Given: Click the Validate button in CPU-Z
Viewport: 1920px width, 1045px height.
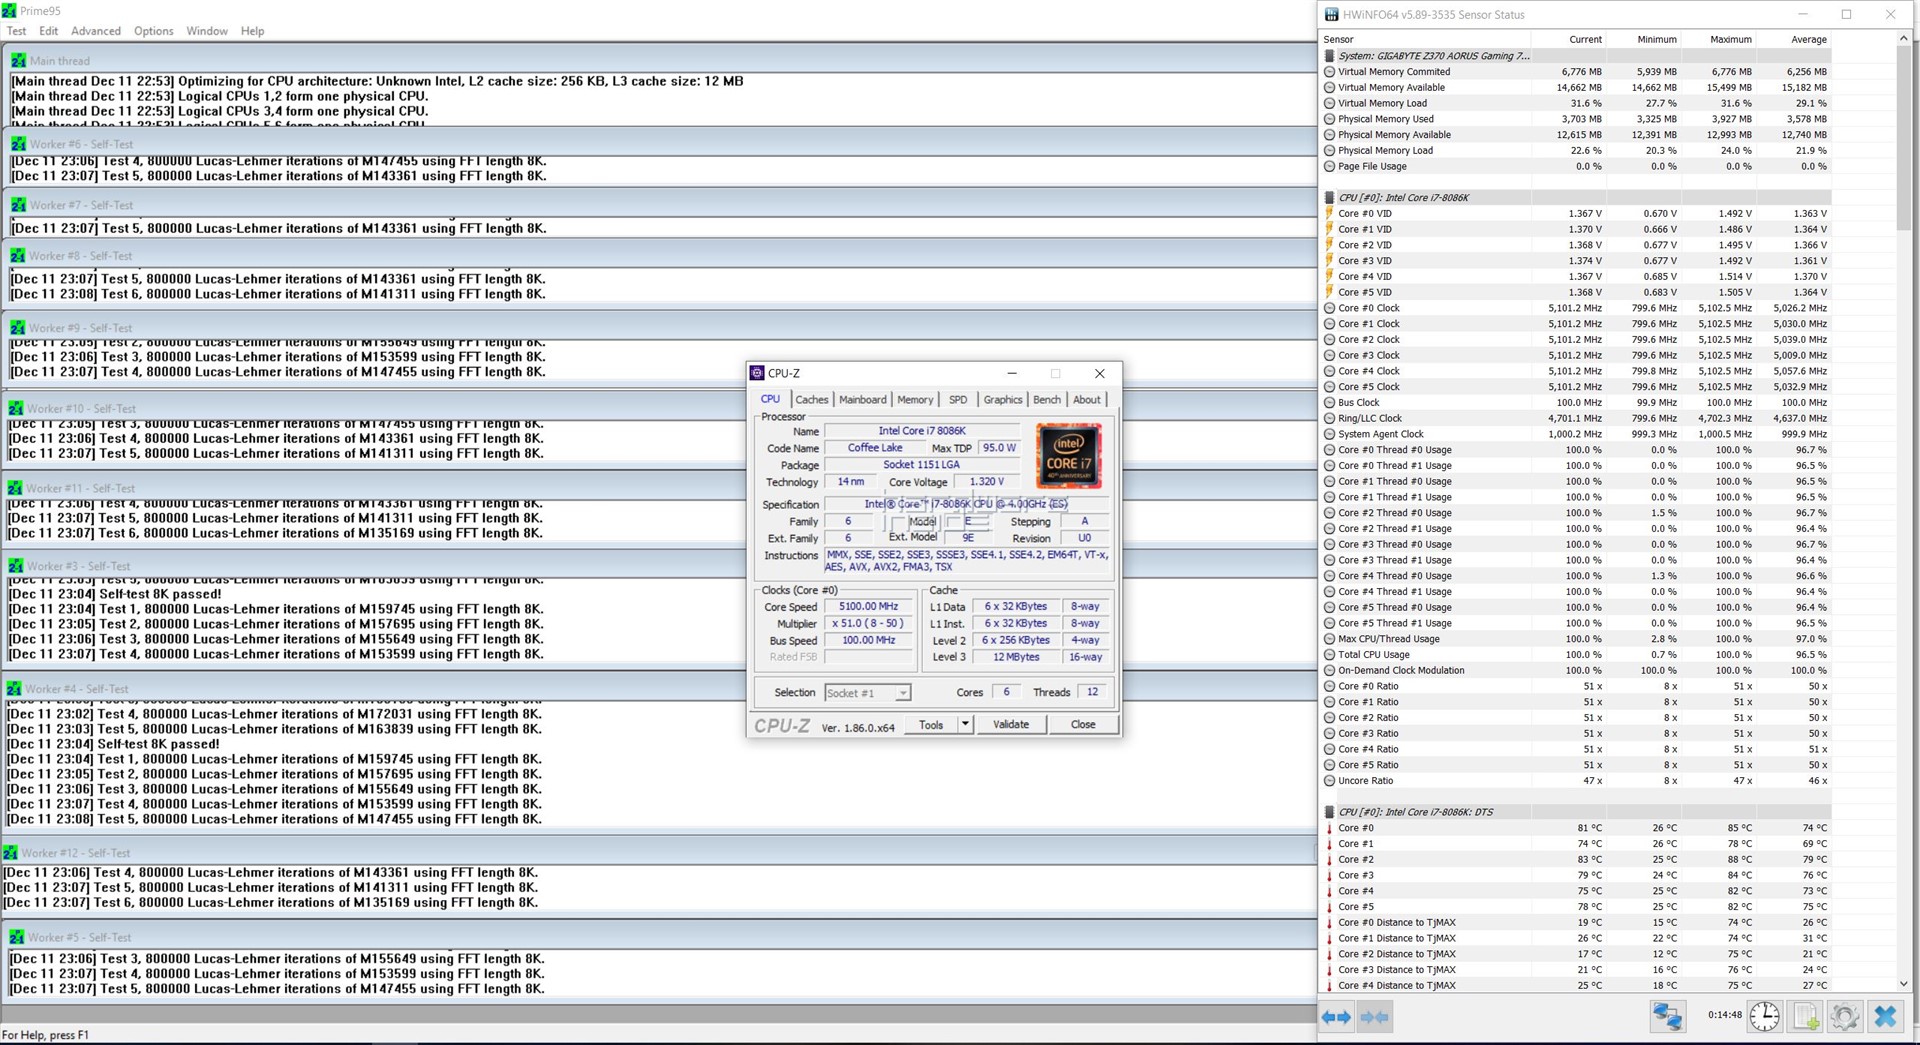Looking at the screenshot, I should 1011,724.
